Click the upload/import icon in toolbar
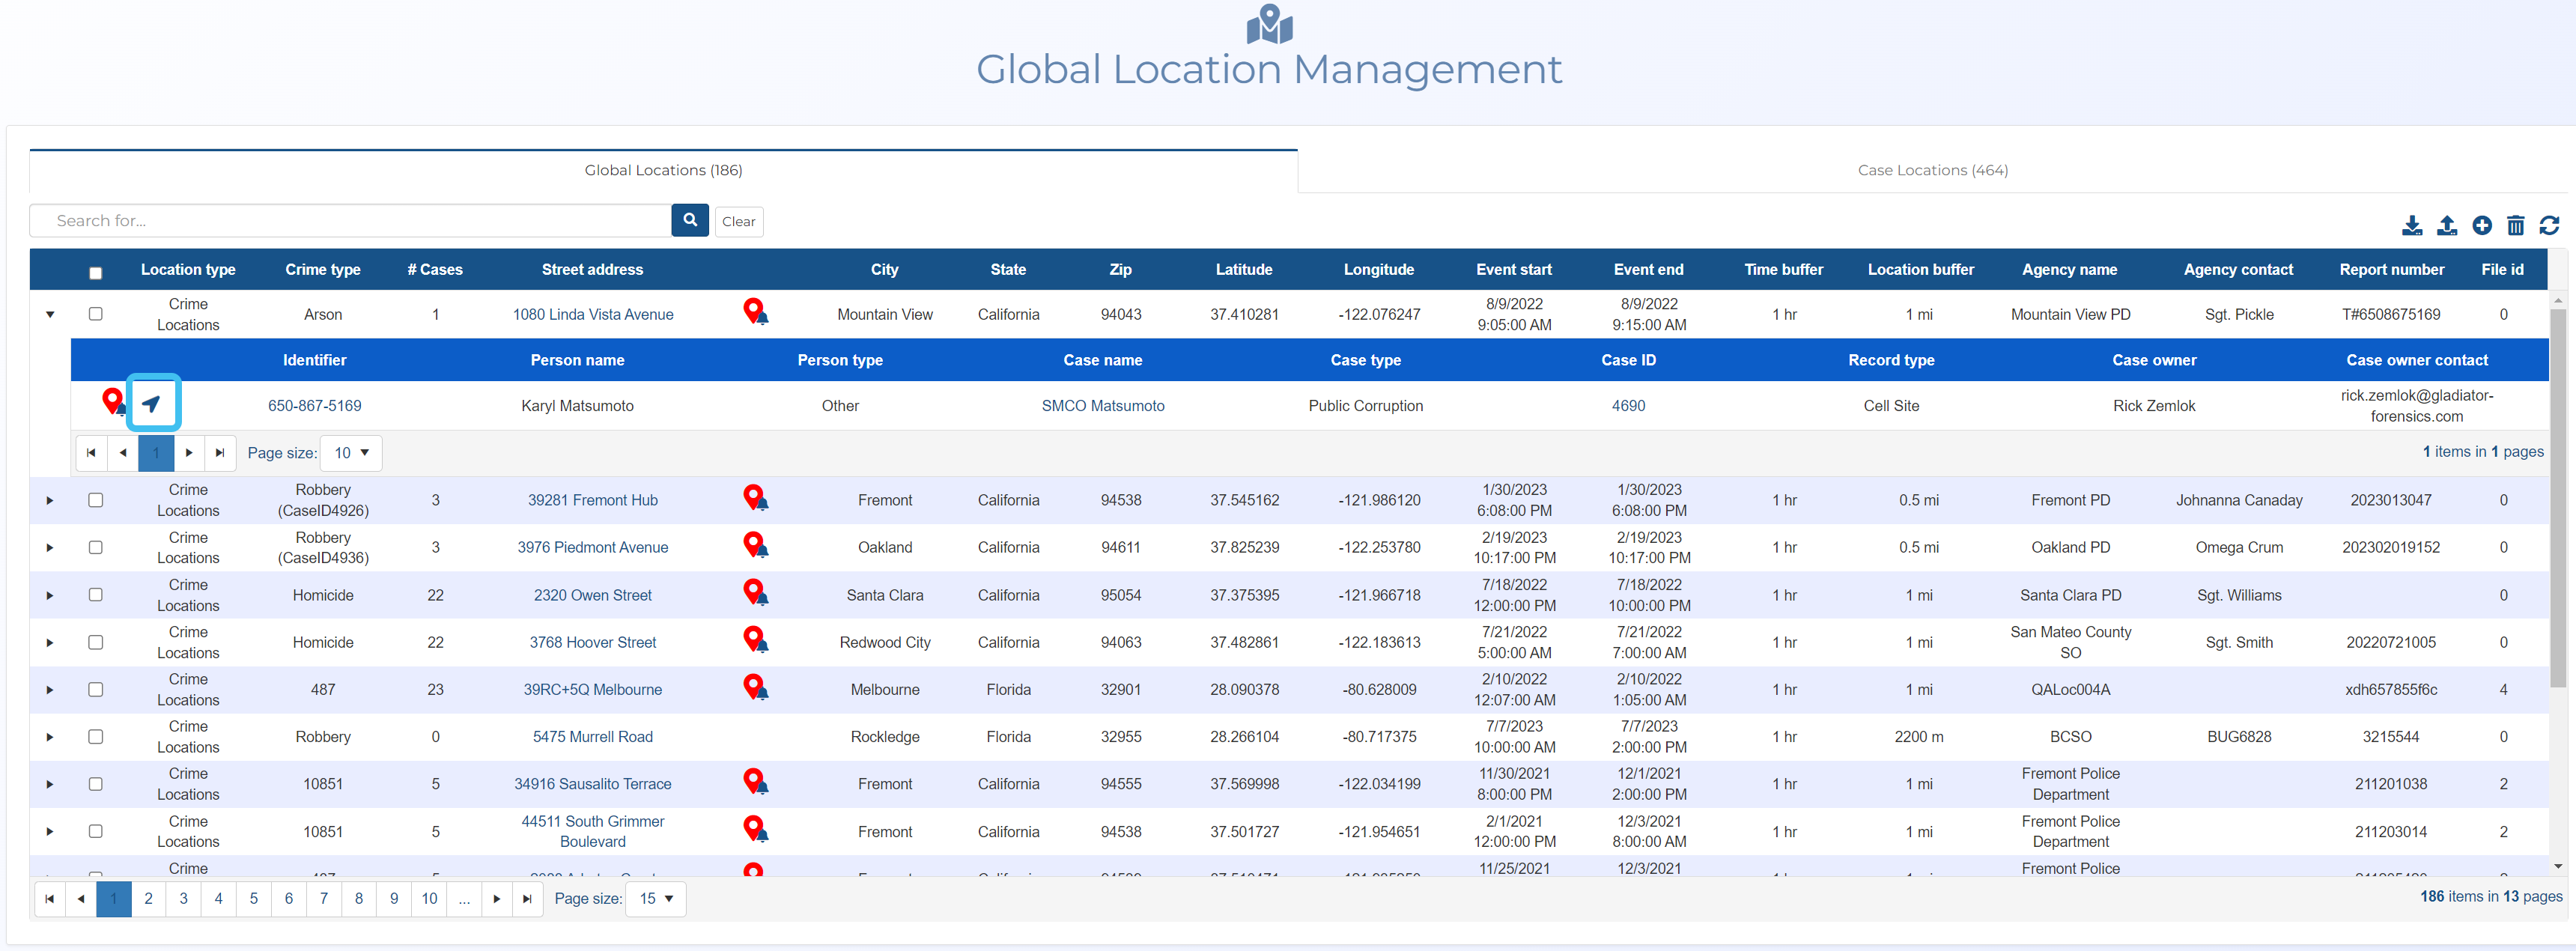Viewport: 2576px width, 951px height. 2446,225
